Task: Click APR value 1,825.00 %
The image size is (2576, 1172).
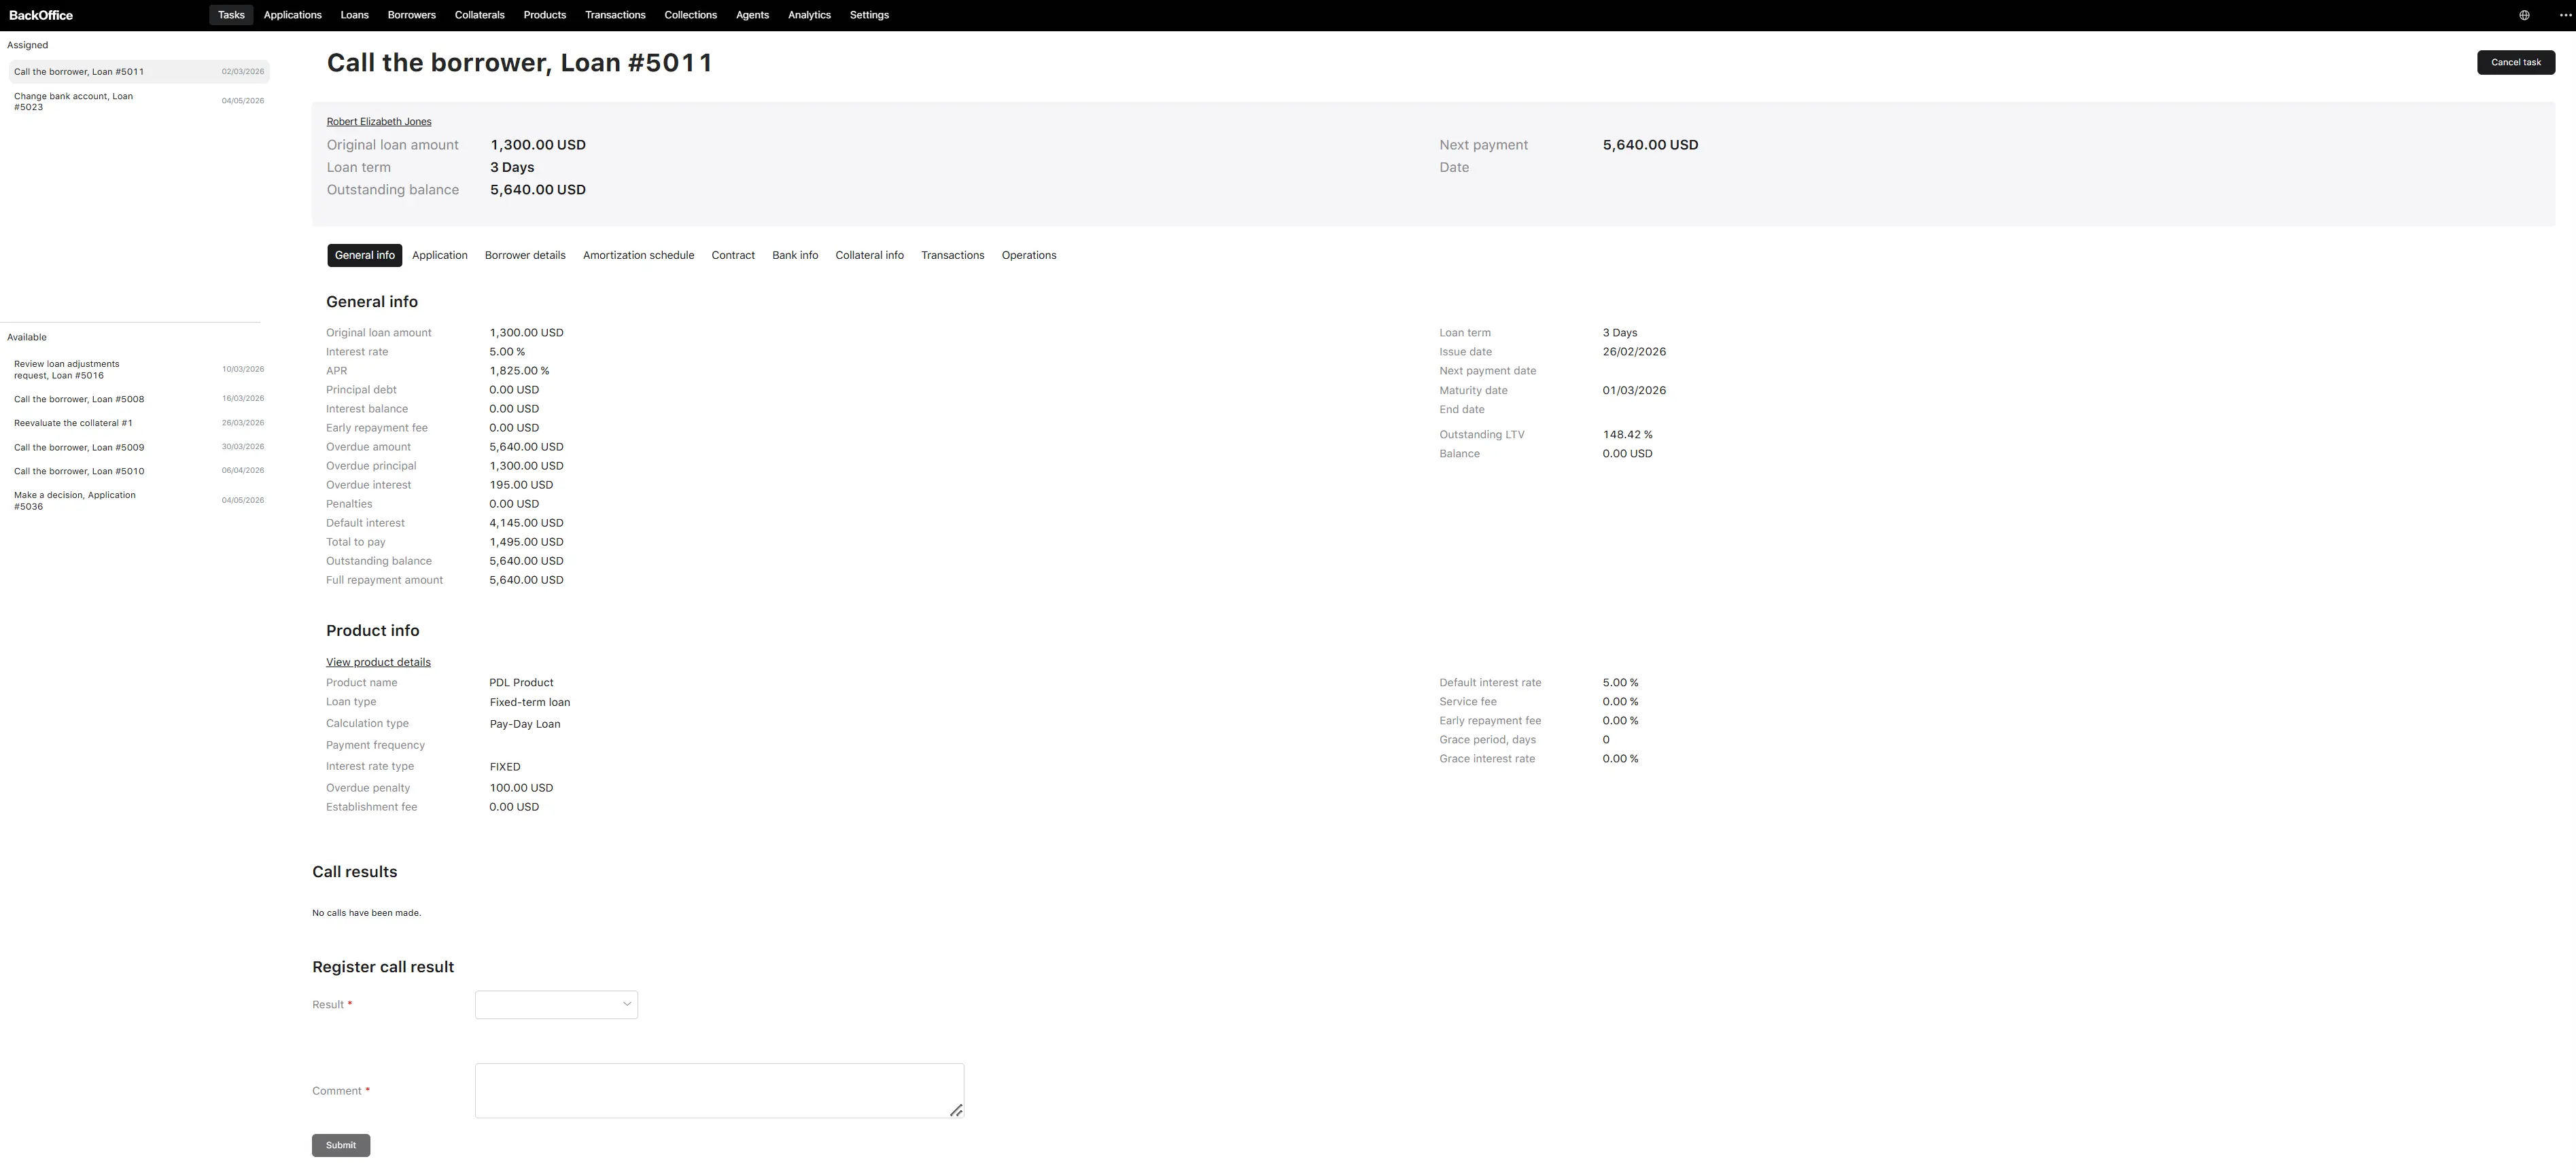Action: [519, 371]
